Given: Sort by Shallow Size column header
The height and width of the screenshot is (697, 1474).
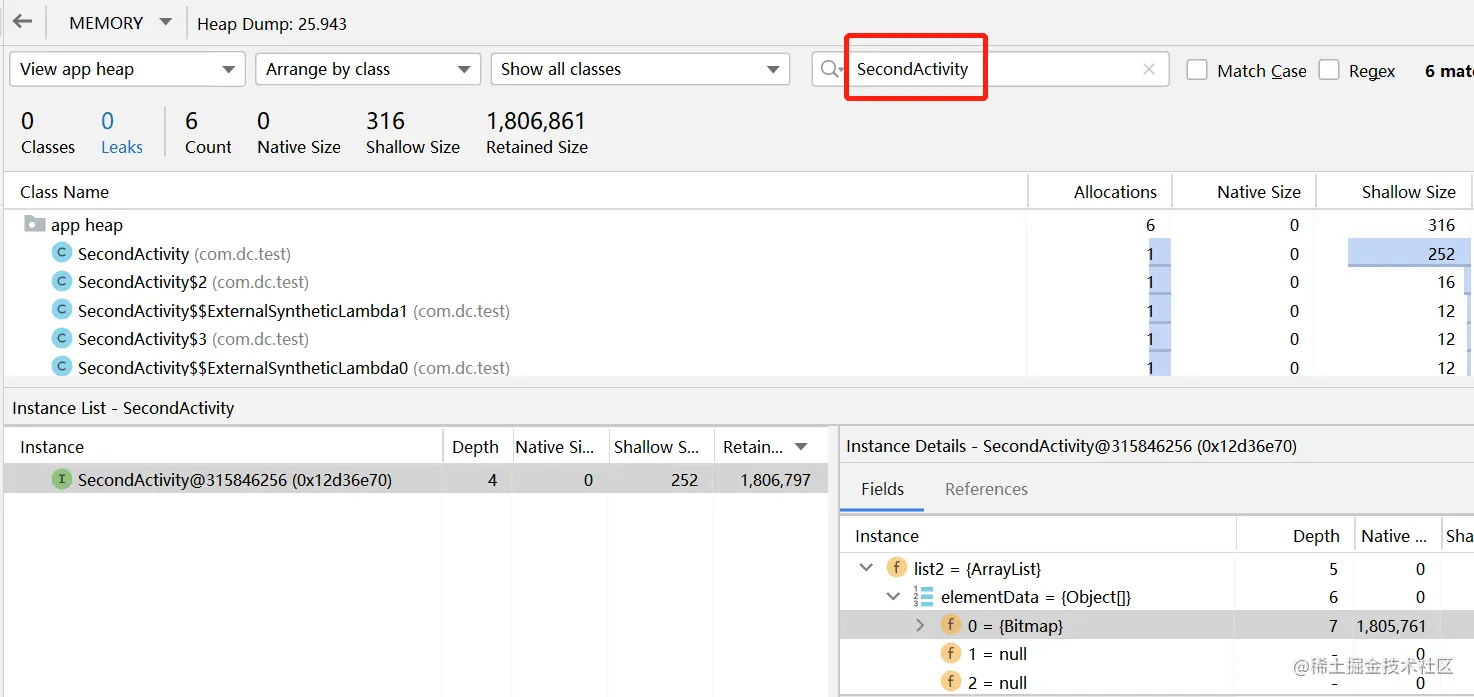Looking at the screenshot, I should click(1394, 192).
